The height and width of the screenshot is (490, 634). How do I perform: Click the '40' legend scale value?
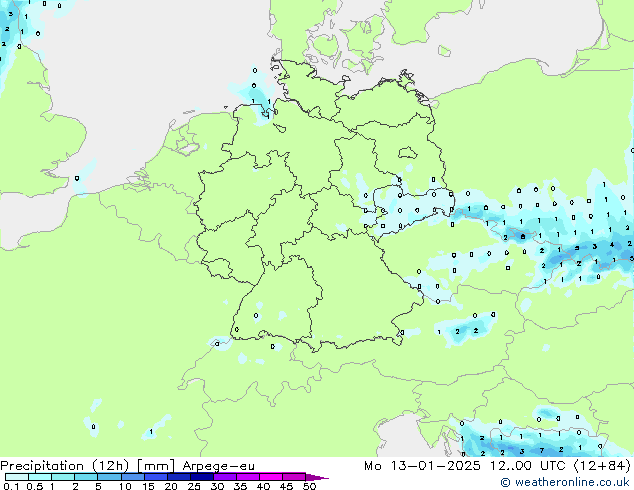(x=263, y=486)
